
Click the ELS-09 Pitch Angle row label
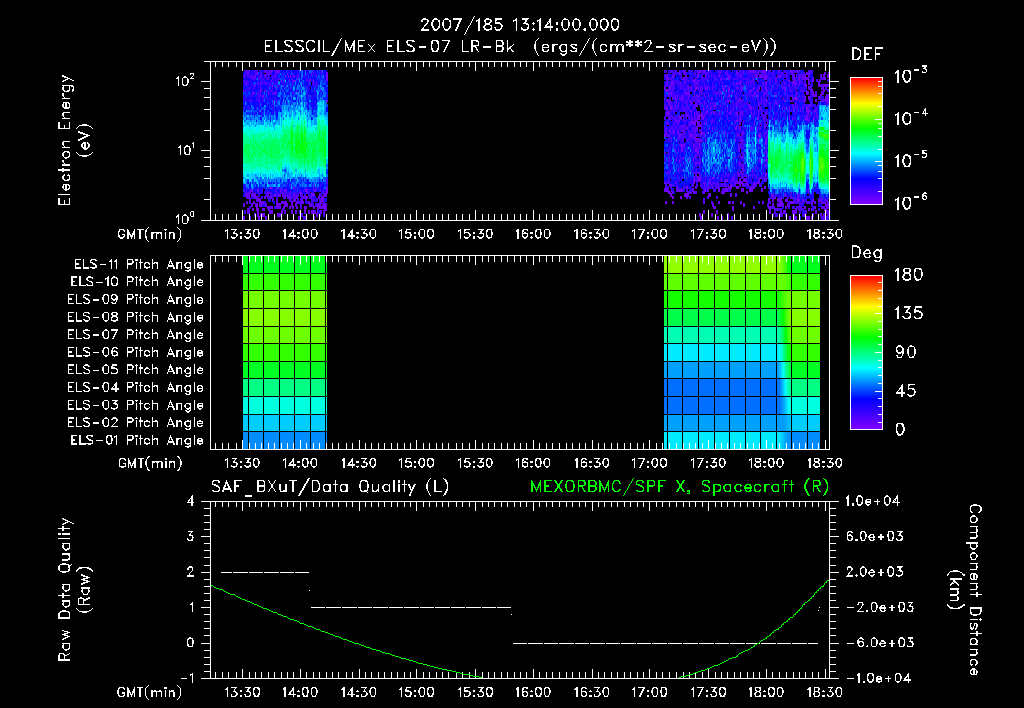pos(136,300)
